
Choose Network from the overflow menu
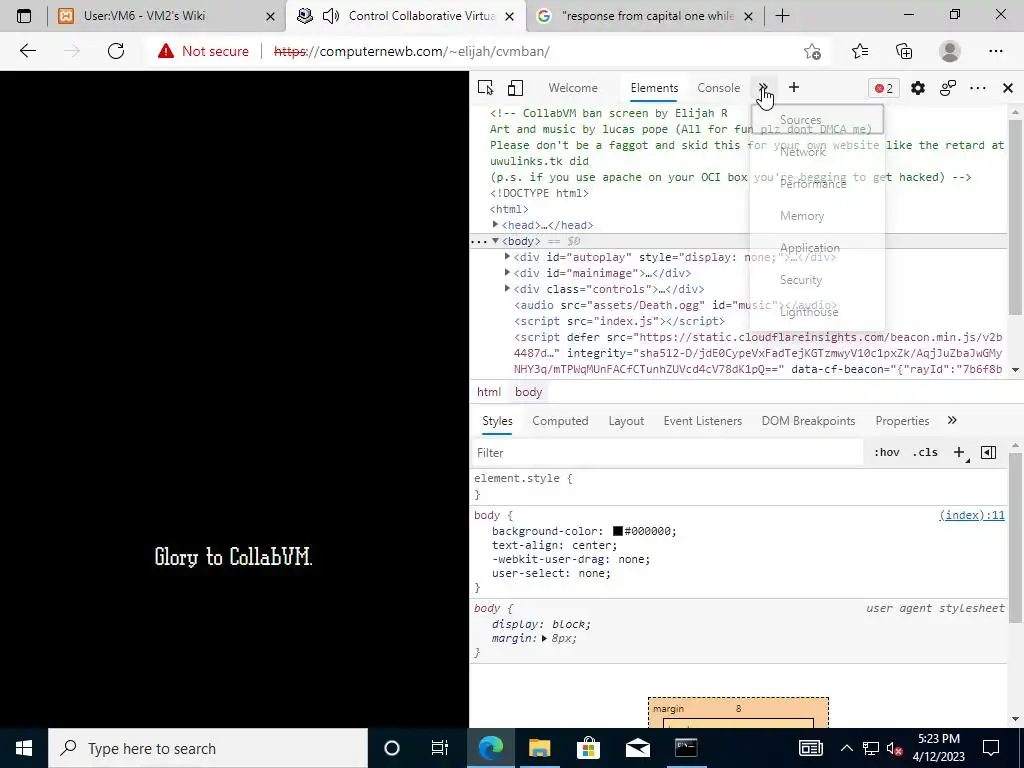tap(817, 152)
